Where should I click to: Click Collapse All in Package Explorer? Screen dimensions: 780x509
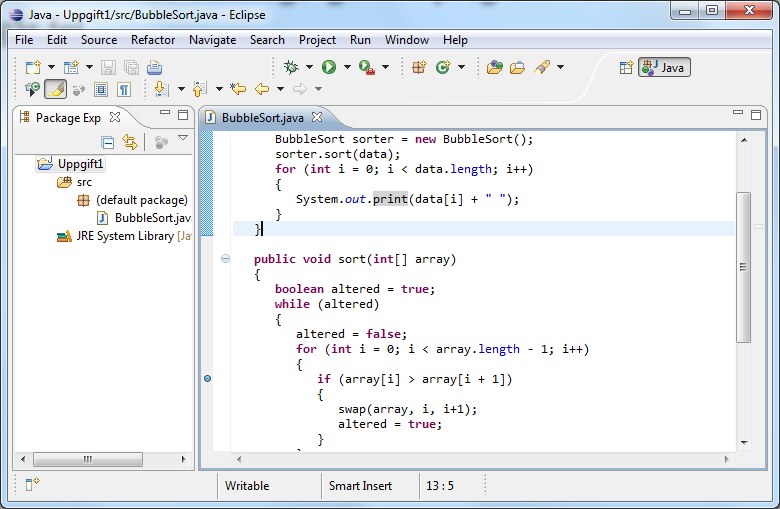(107, 143)
